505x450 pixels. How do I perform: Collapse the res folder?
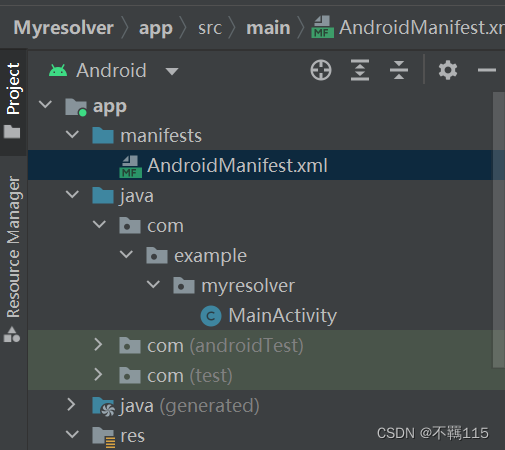point(72,434)
